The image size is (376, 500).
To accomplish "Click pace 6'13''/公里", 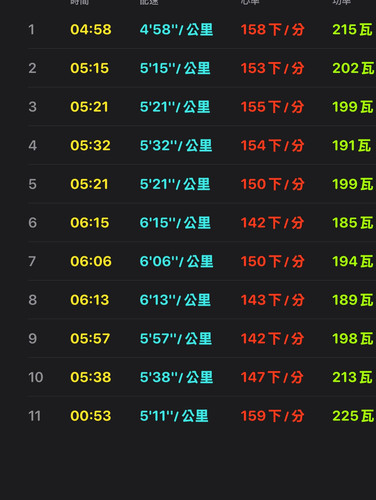I will [x=175, y=300].
